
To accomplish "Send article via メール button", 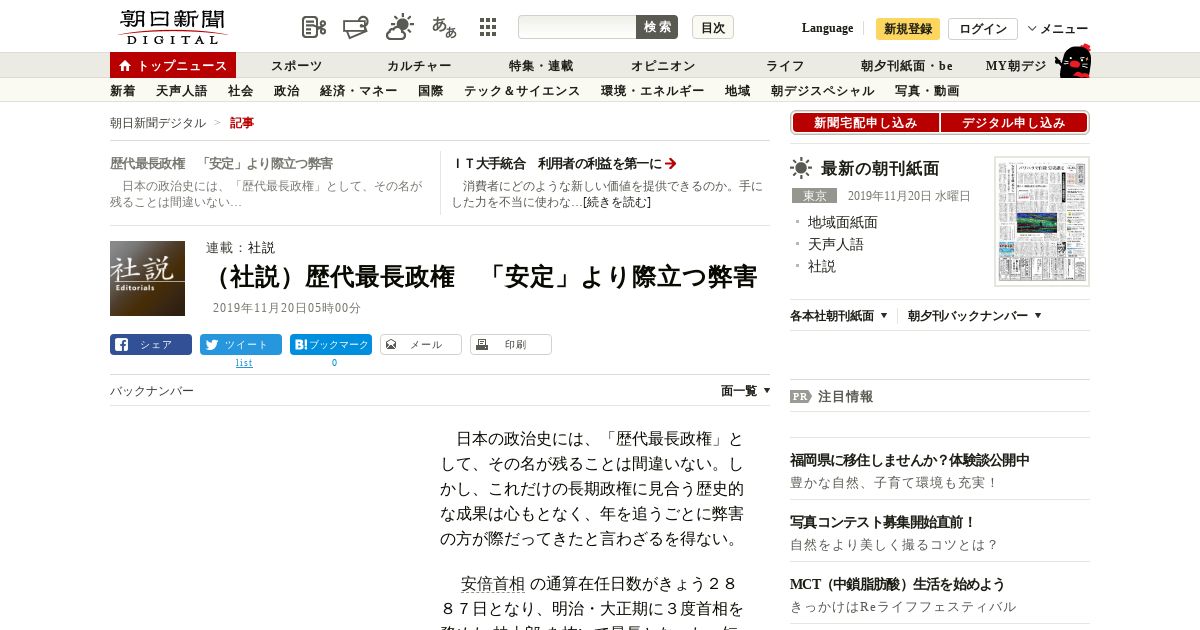I will 421,345.
